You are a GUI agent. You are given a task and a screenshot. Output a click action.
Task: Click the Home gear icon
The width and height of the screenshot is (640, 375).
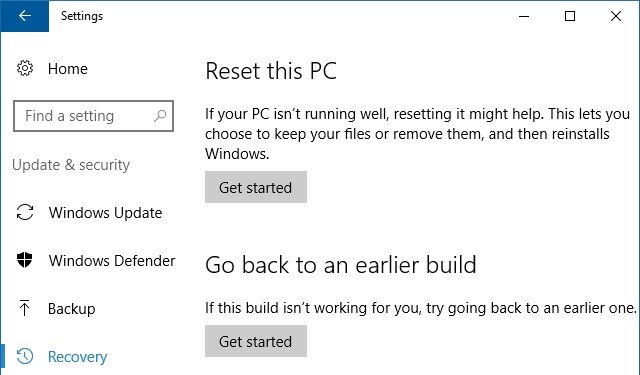tap(25, 68)
